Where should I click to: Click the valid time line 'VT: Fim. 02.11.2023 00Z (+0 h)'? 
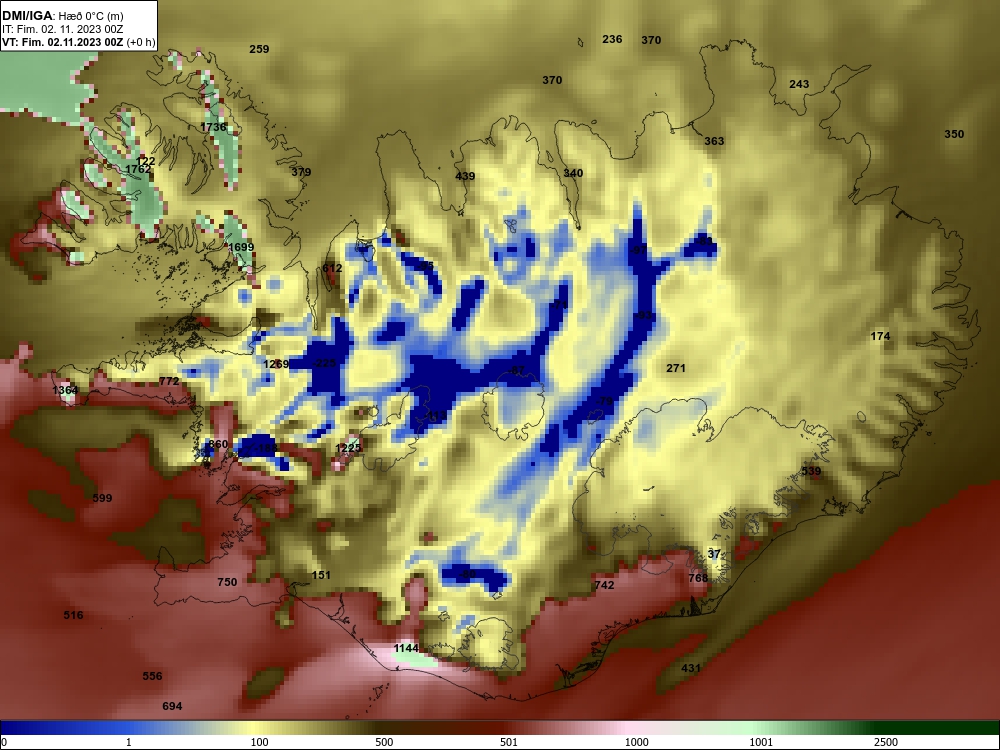78,42
